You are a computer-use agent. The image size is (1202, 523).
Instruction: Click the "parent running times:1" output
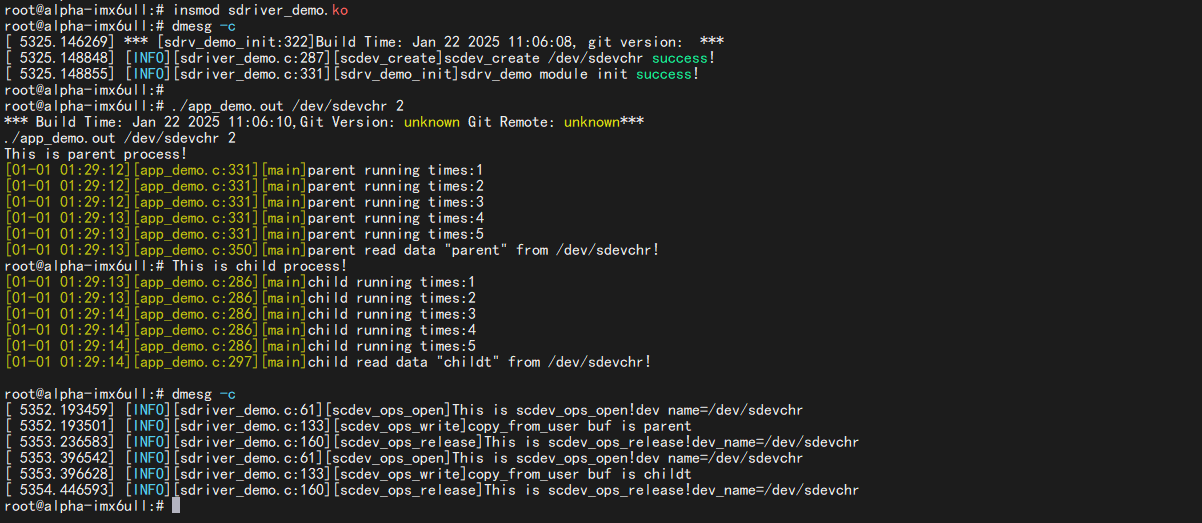[395, 170]
